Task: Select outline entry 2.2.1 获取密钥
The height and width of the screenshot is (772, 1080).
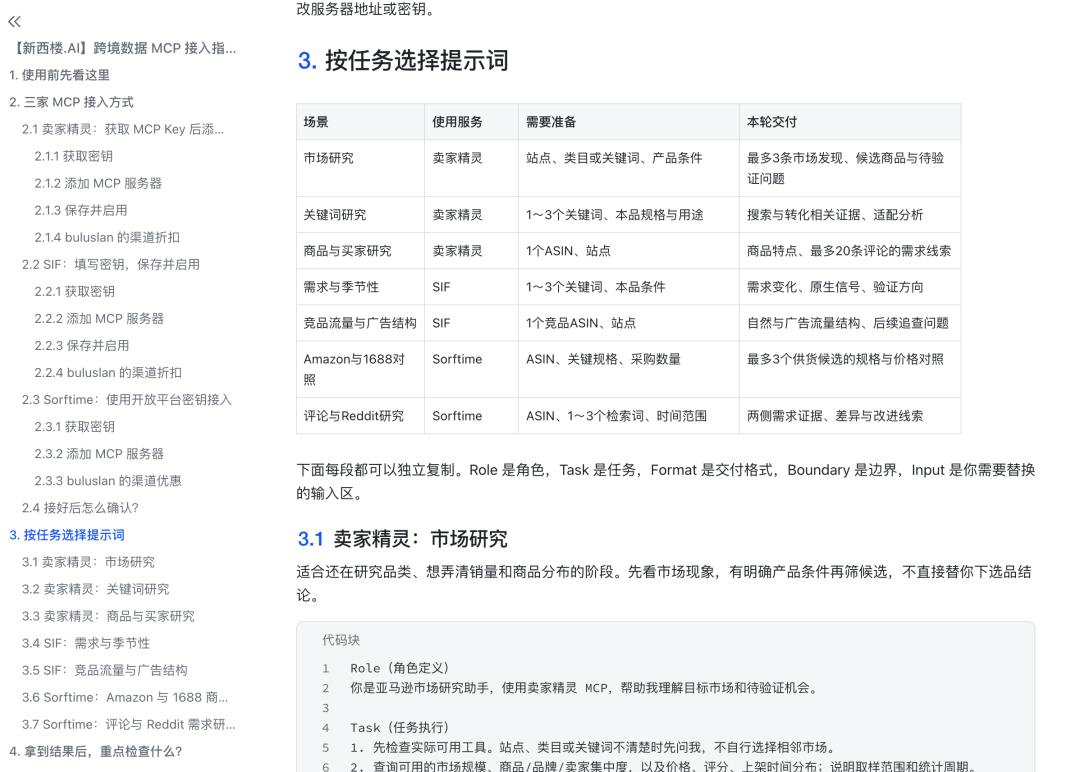Action: [x=74, y=291]
